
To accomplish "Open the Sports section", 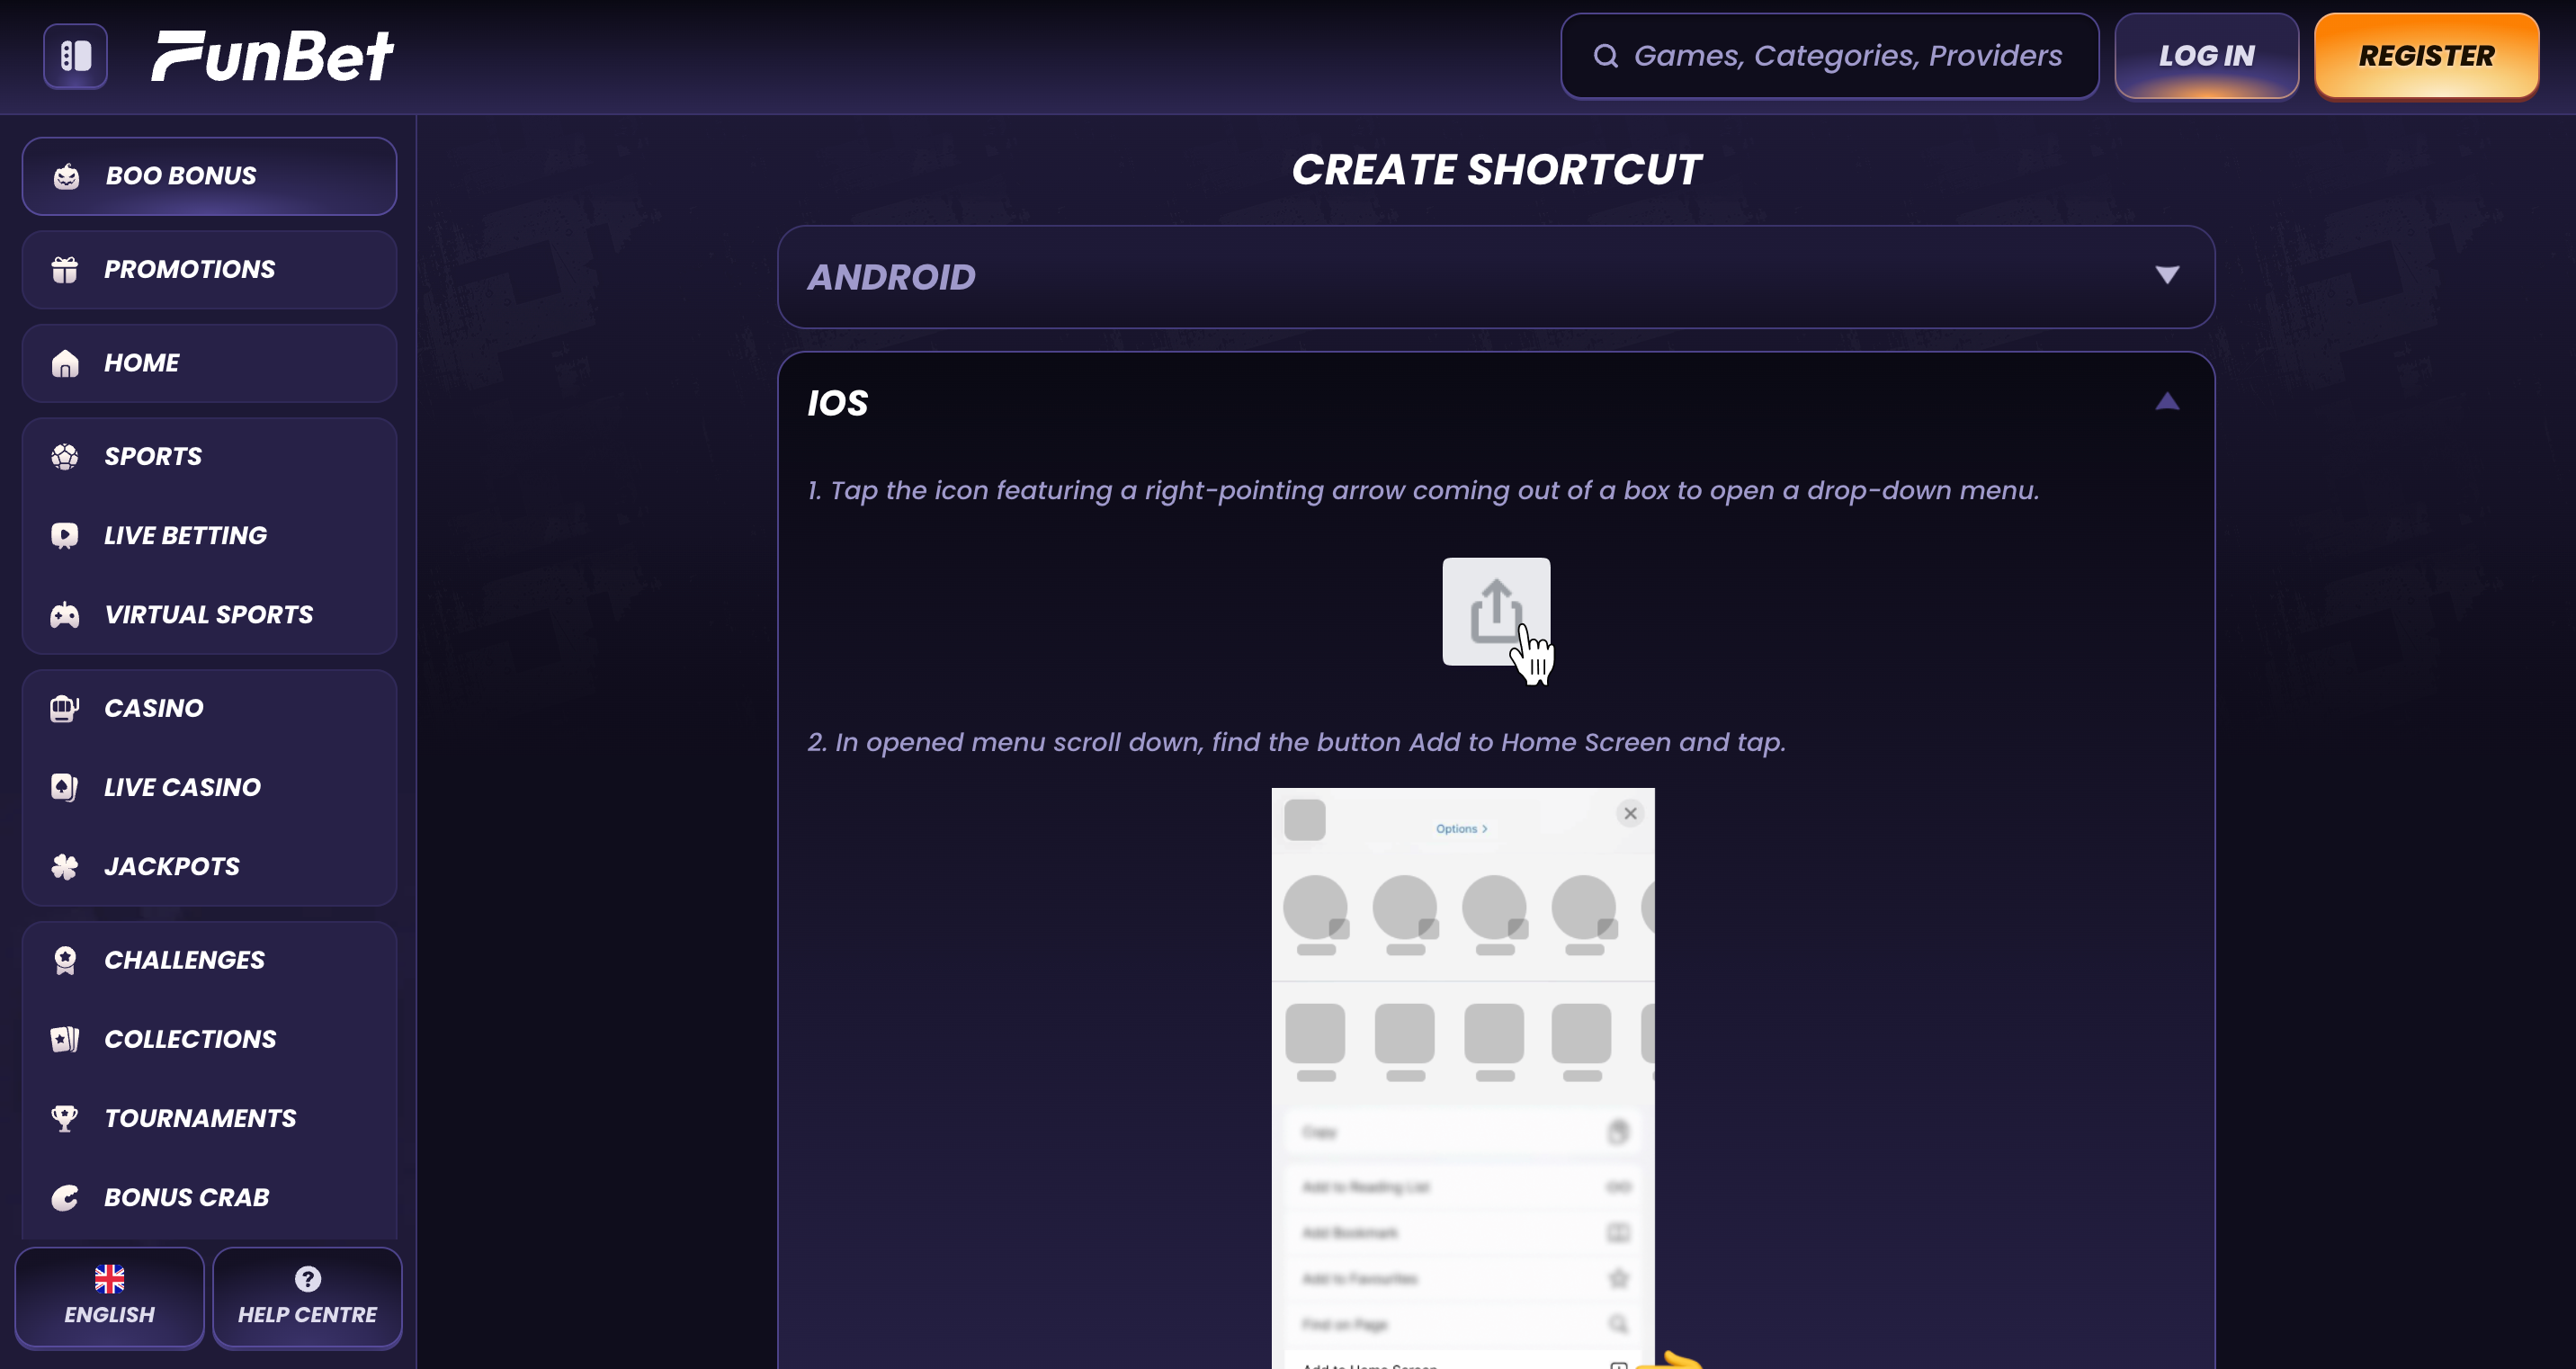I will (x=209, y=457).
